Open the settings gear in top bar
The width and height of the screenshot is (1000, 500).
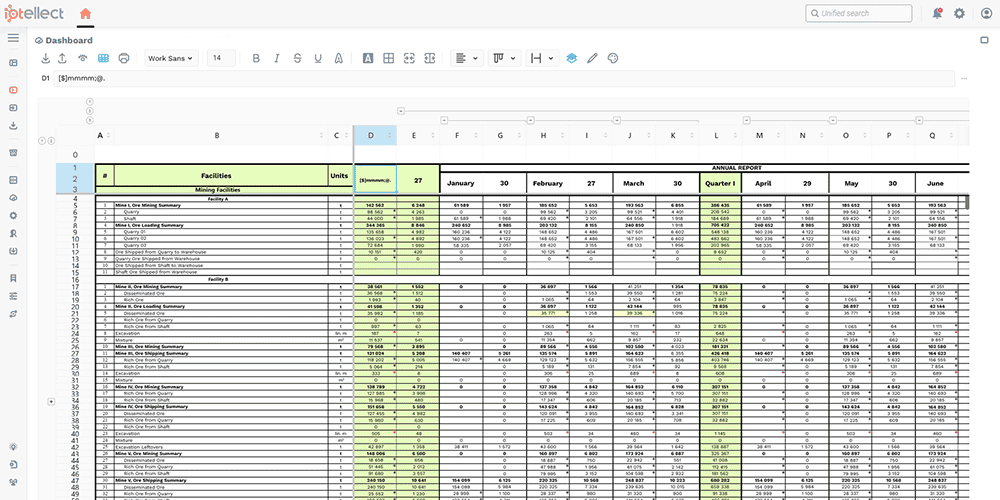point(959,13)
